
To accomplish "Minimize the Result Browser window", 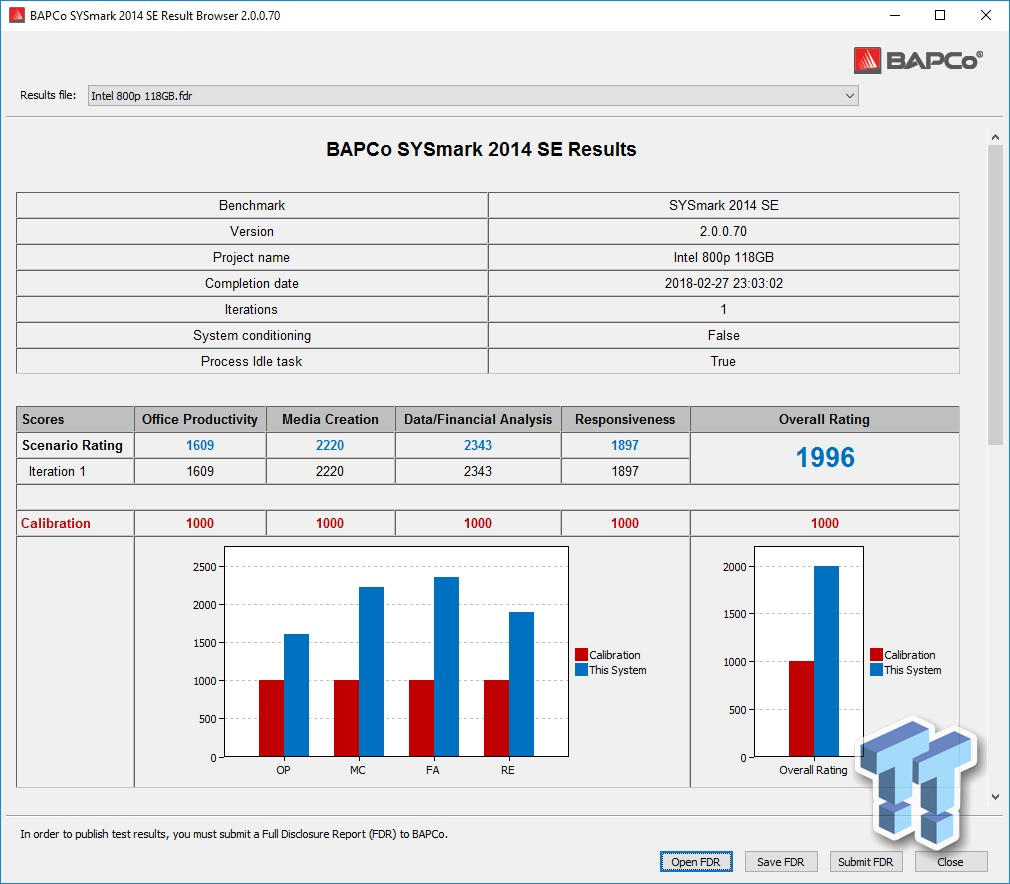I will tap(895, 15).
